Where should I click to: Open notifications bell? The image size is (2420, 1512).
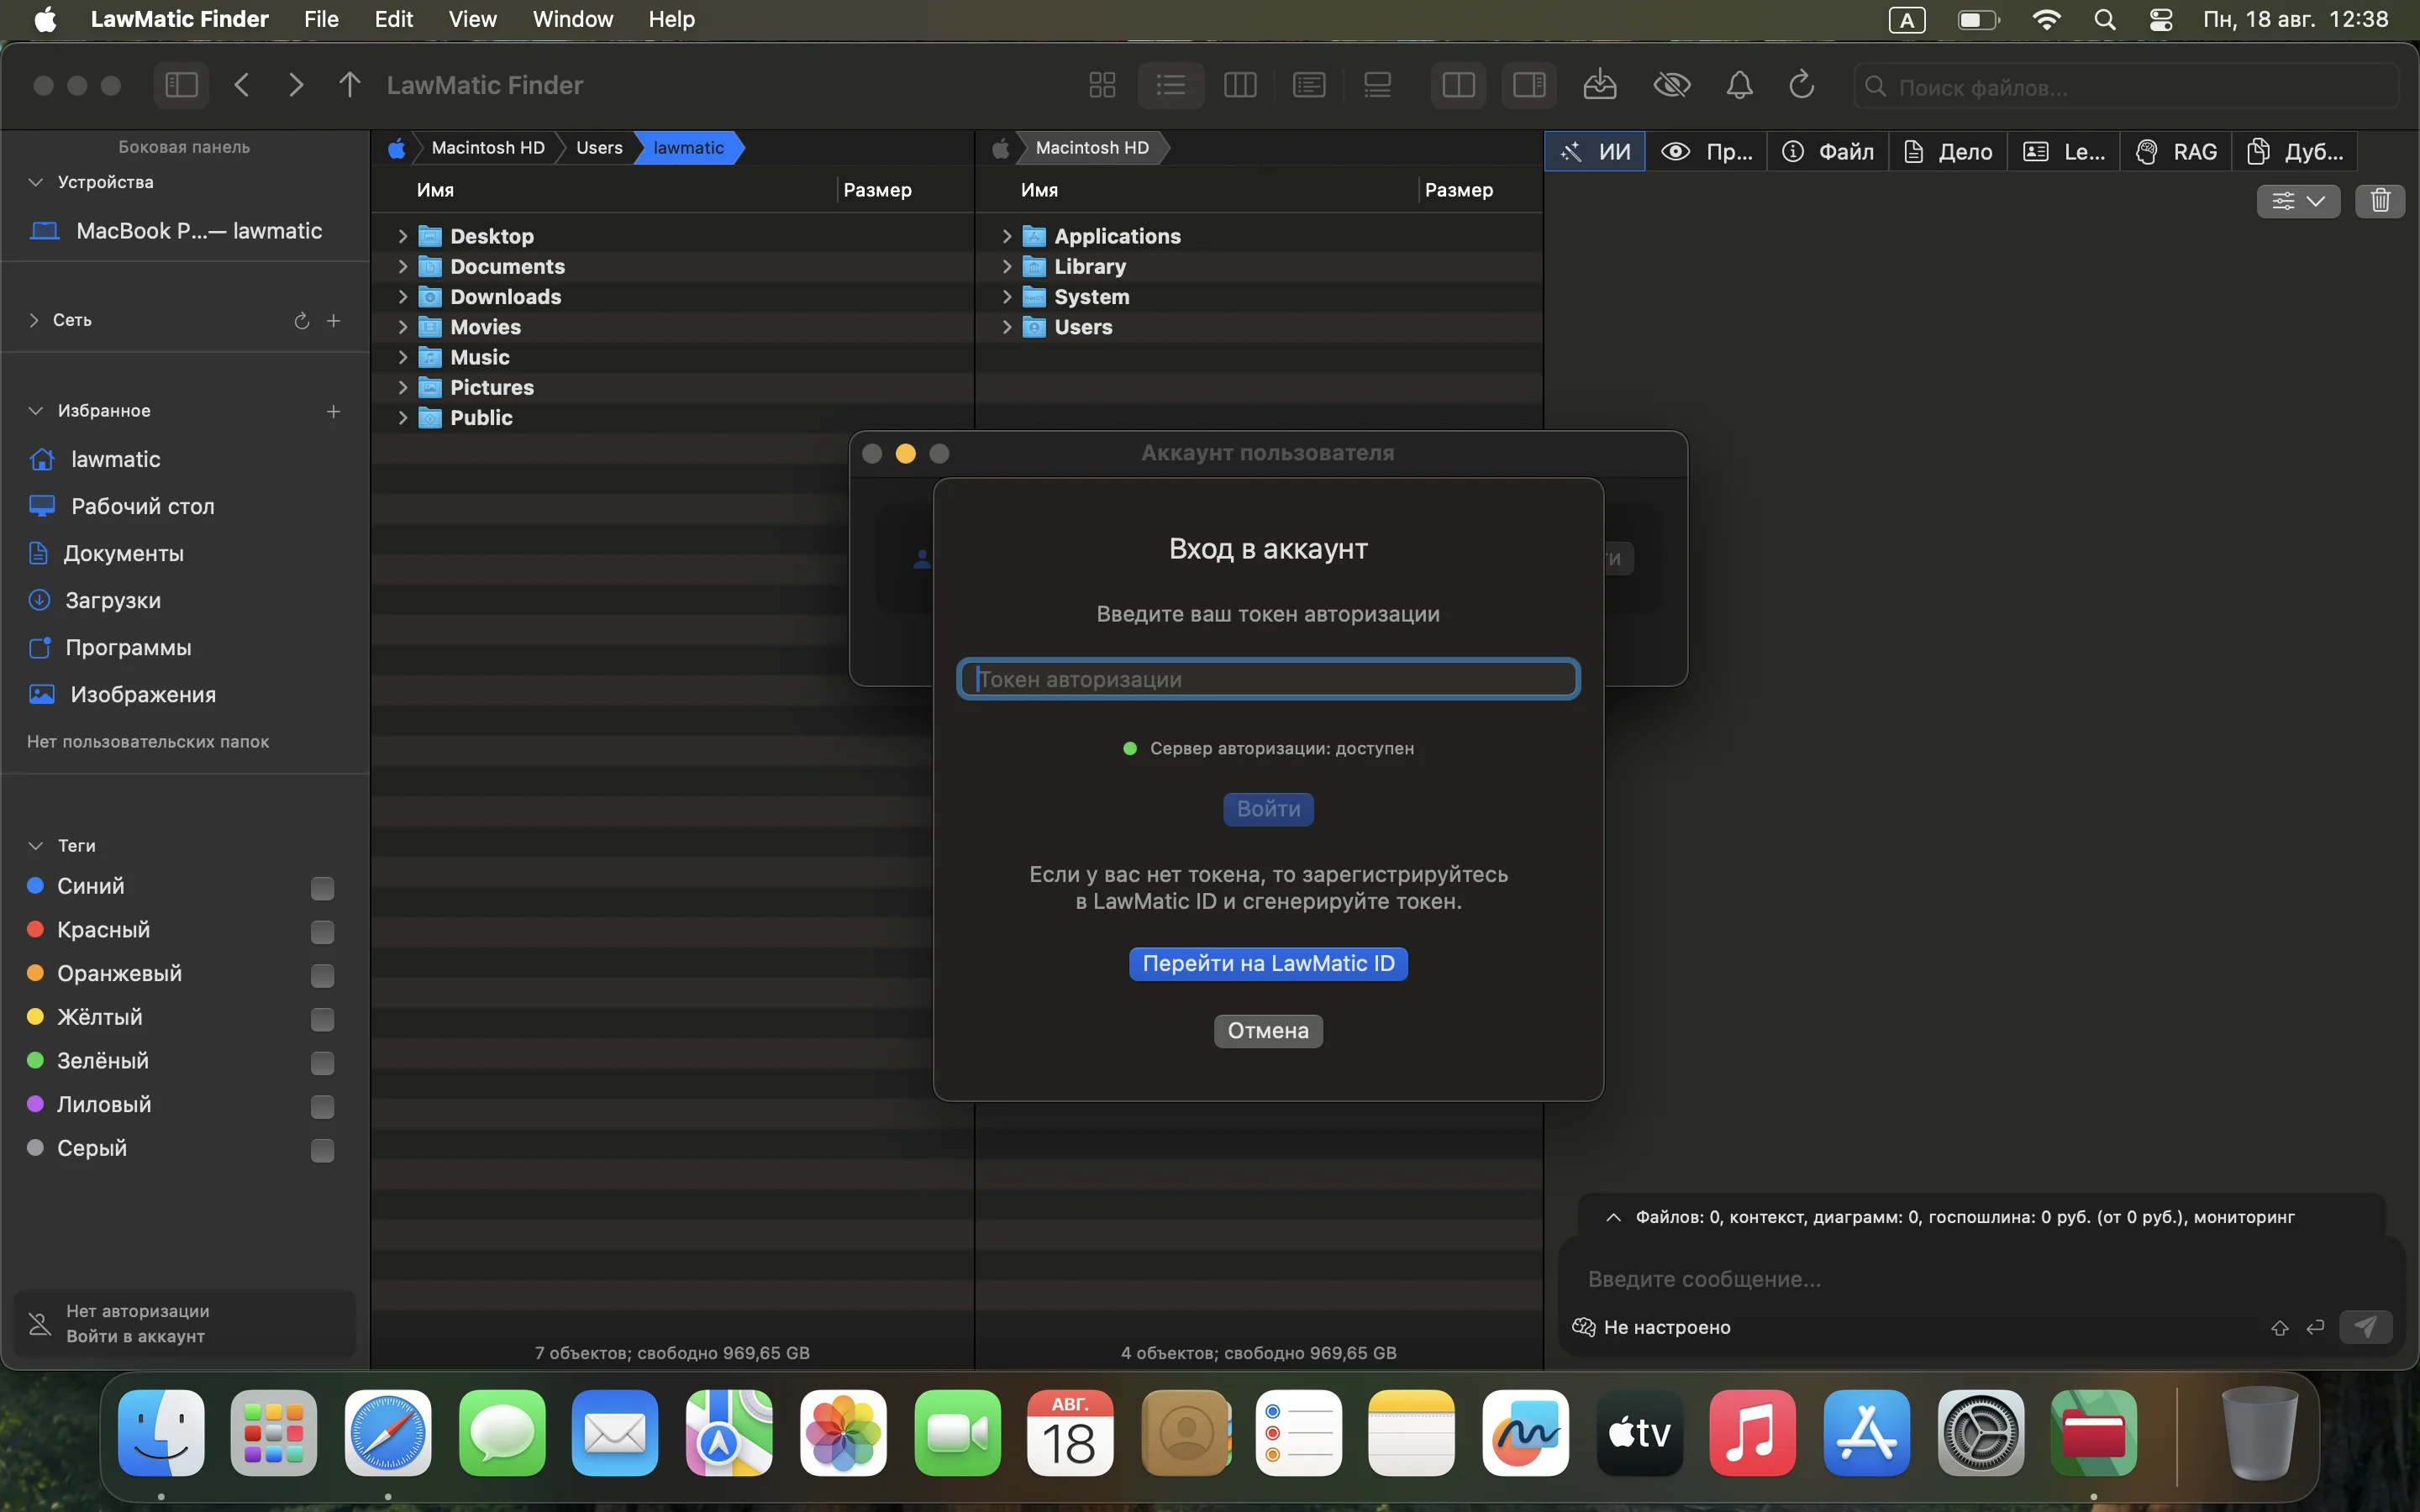pos(1740,85)
